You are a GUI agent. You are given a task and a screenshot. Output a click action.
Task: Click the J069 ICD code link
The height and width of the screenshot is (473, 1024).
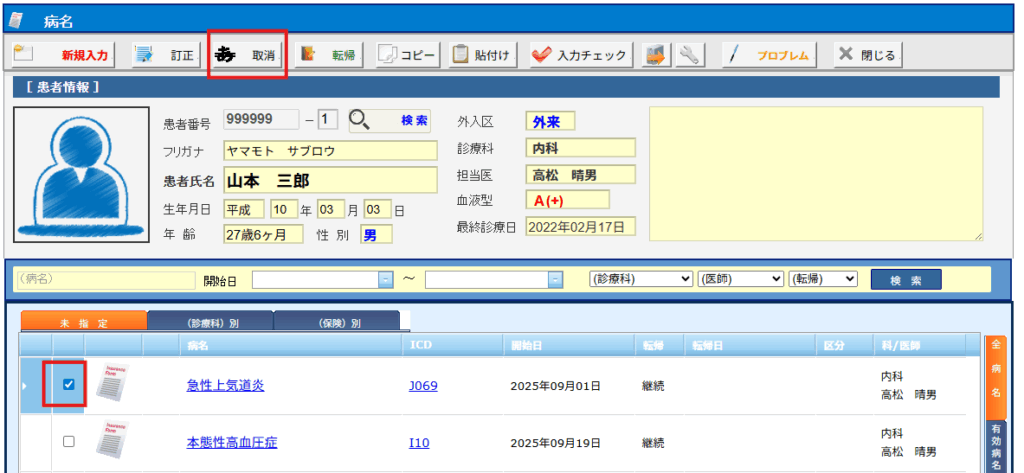(x=423, y=386)
